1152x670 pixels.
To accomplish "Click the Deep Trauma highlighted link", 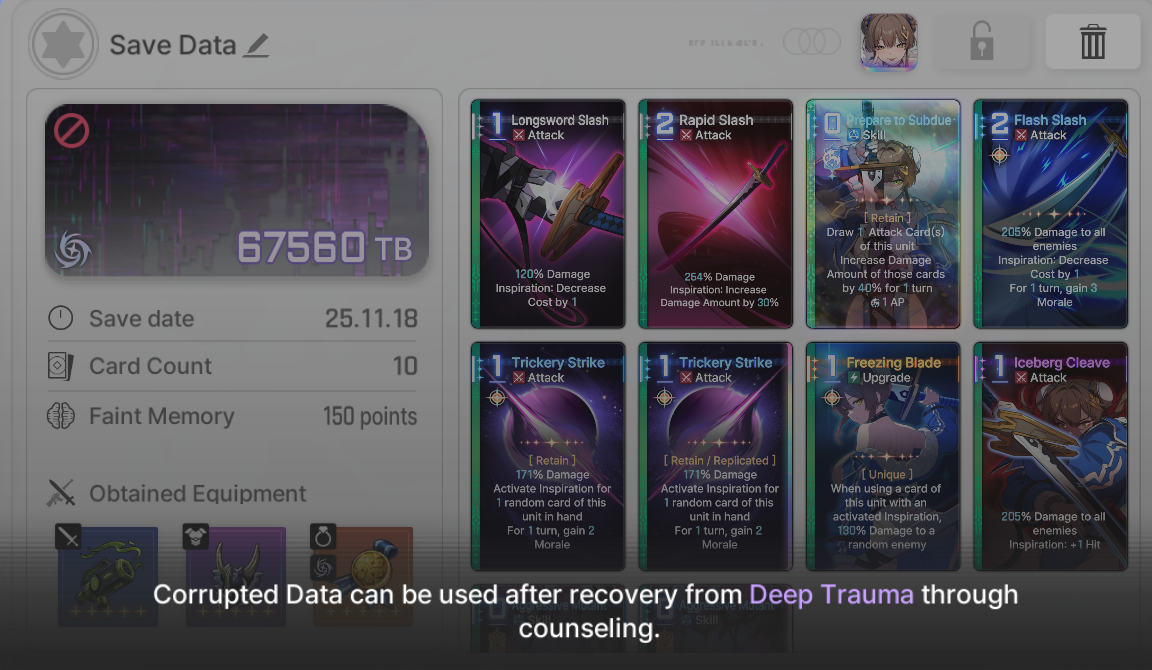I will 832,594.
